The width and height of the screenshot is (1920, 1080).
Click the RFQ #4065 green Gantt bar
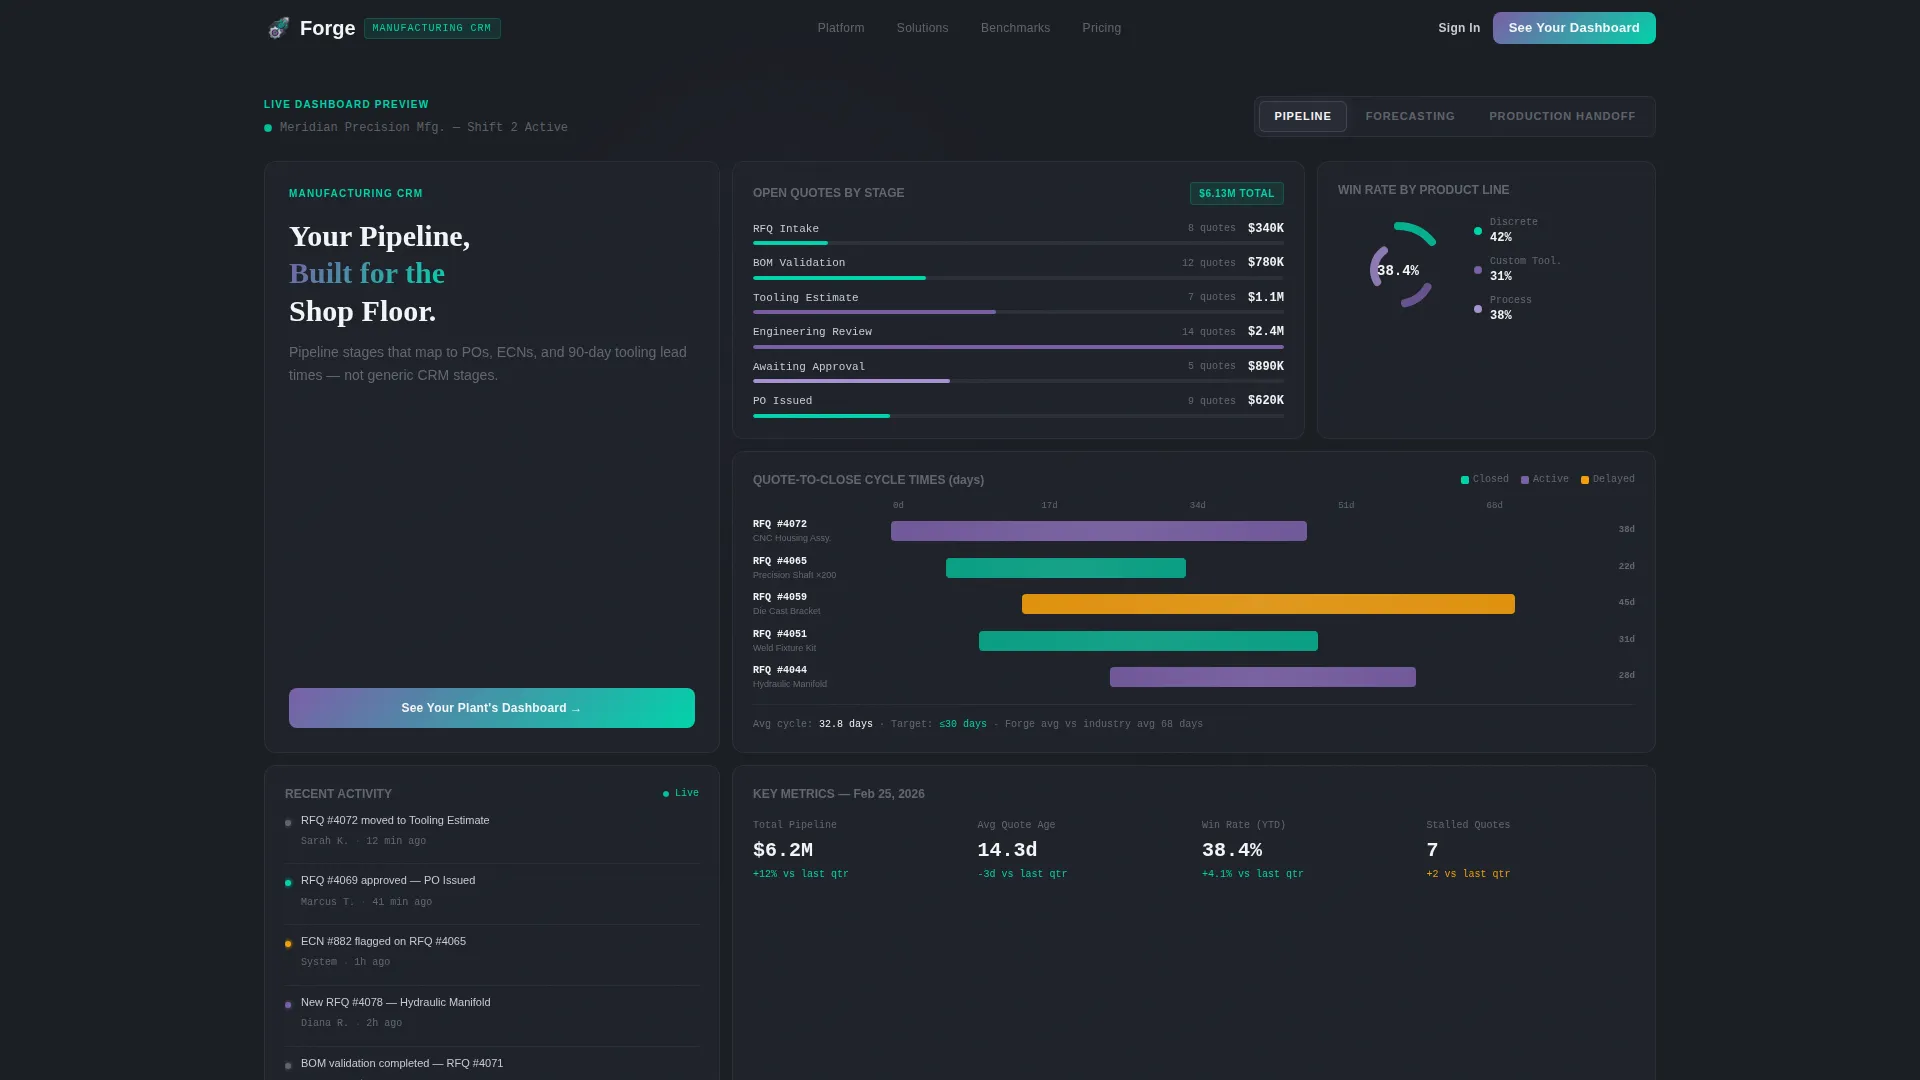point(1066,568)
